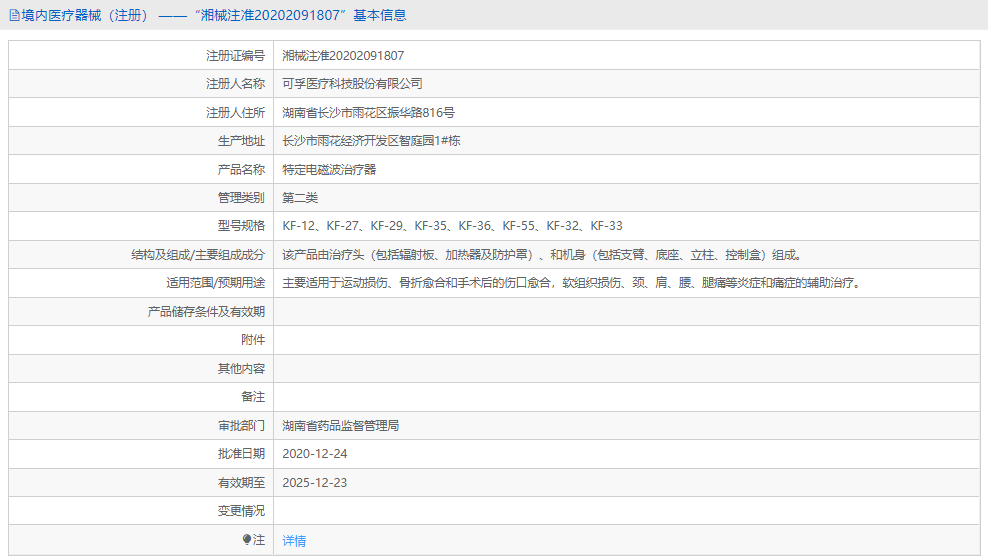Select the model list starting KF-12
Screen dimensions: 988x560
(x=452, y=226)
